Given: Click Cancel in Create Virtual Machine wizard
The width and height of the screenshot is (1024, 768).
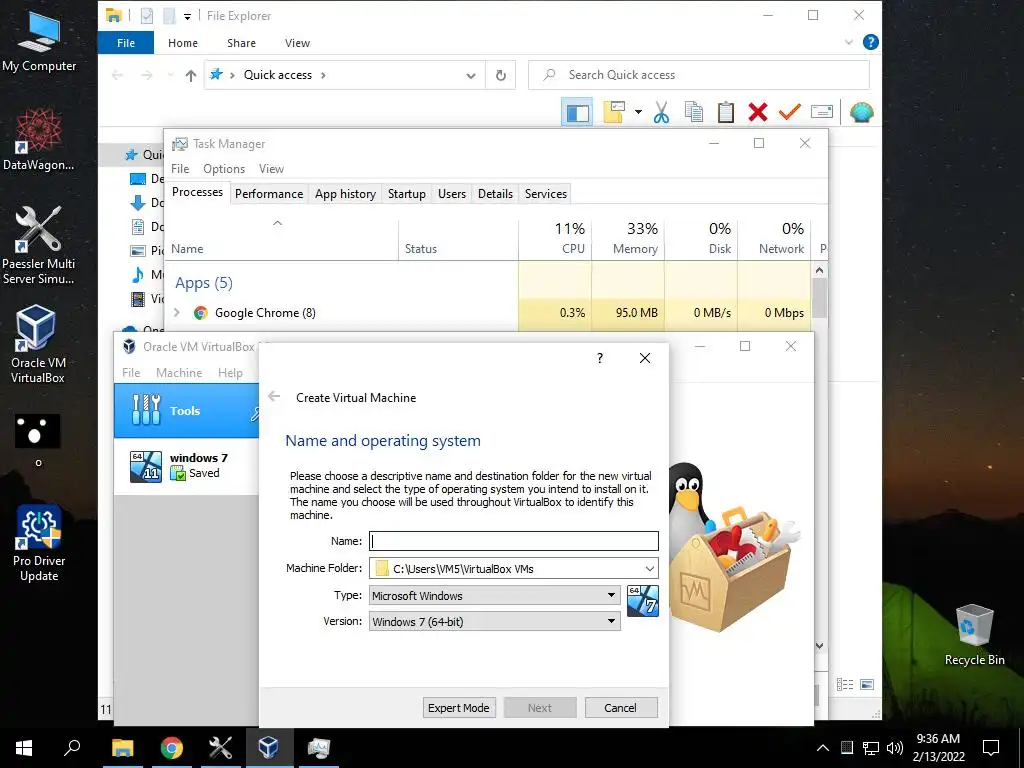Looking at the screenshot, I should click(620, 708).
